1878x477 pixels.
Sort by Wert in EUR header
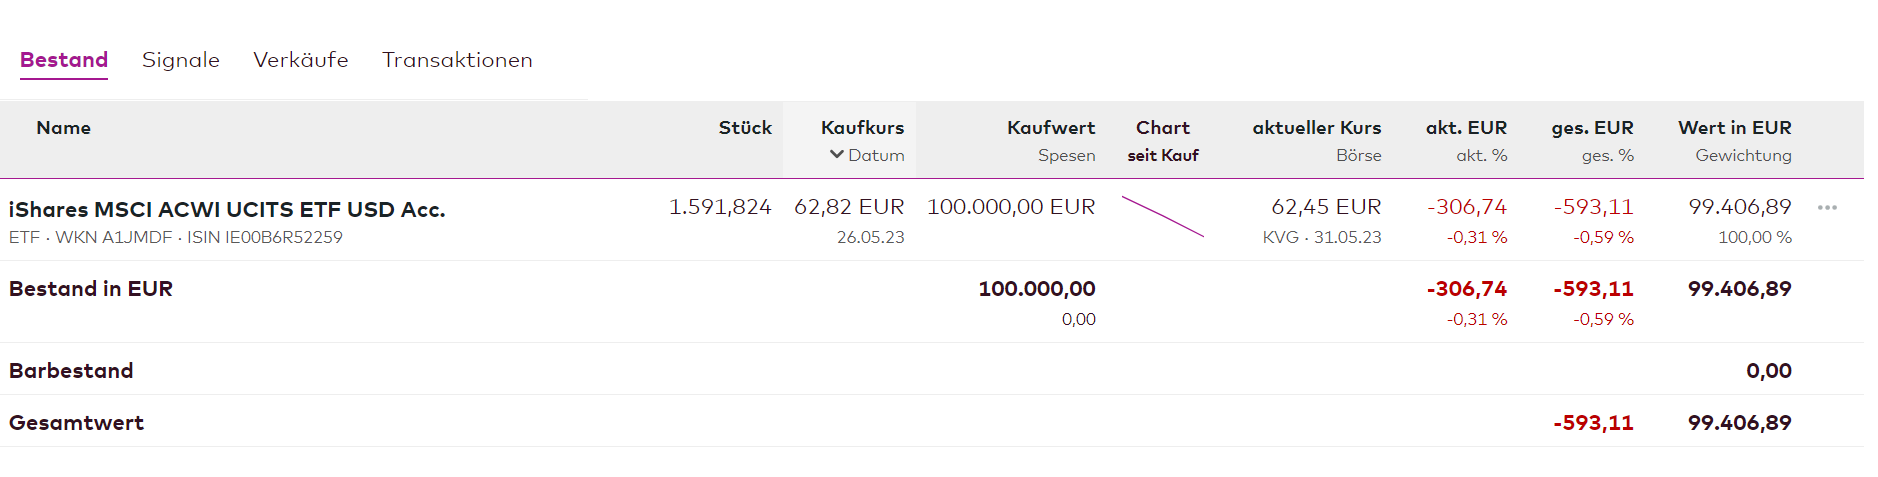[1734, 128]
